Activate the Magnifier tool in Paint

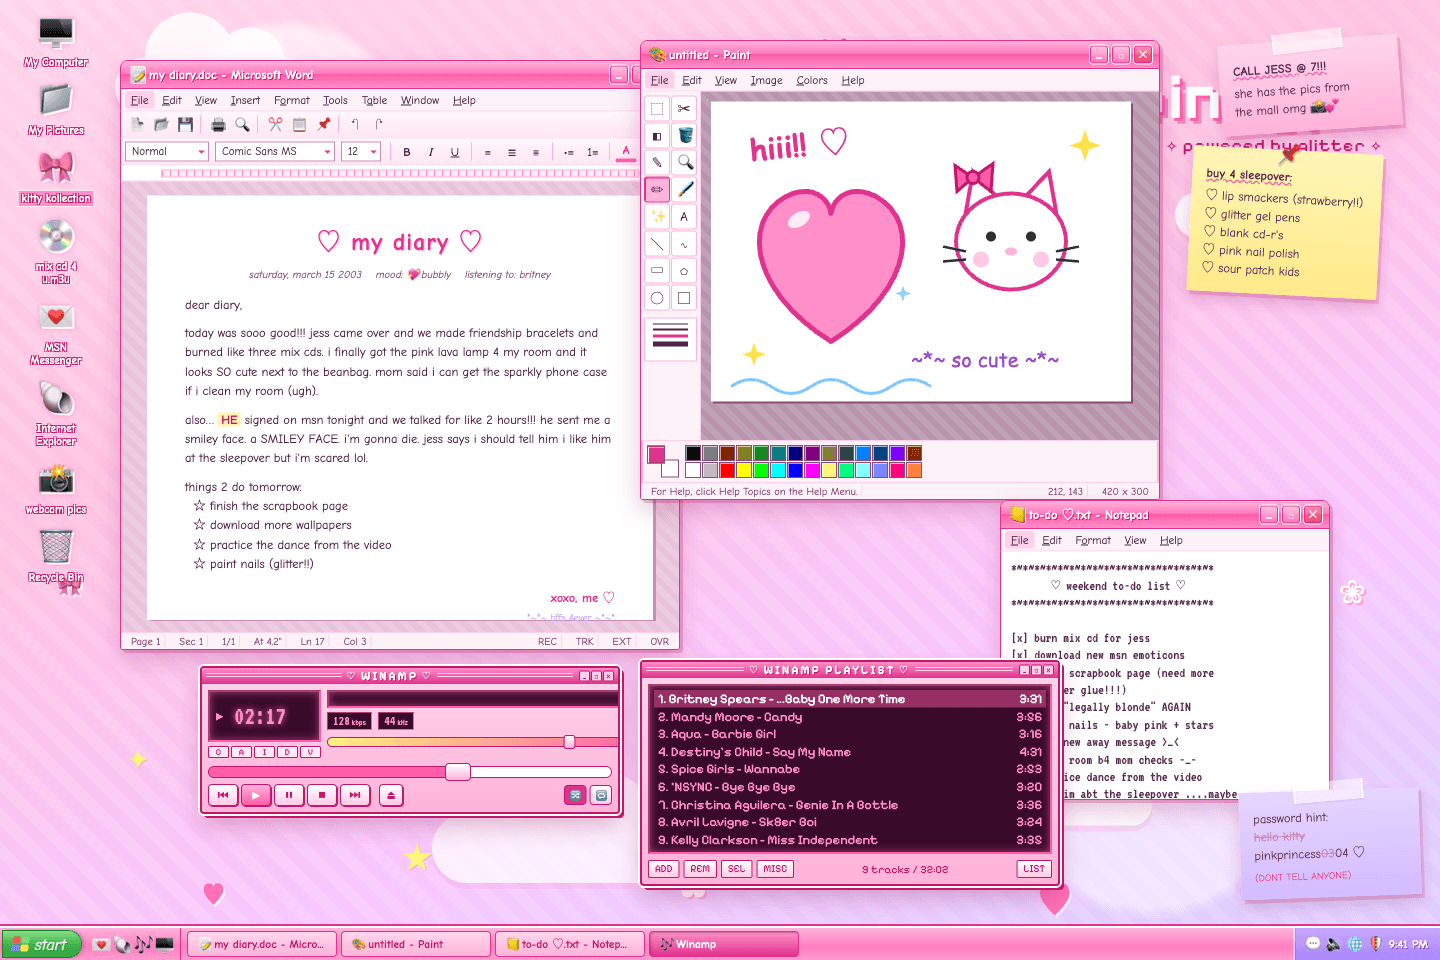point(684,162)
